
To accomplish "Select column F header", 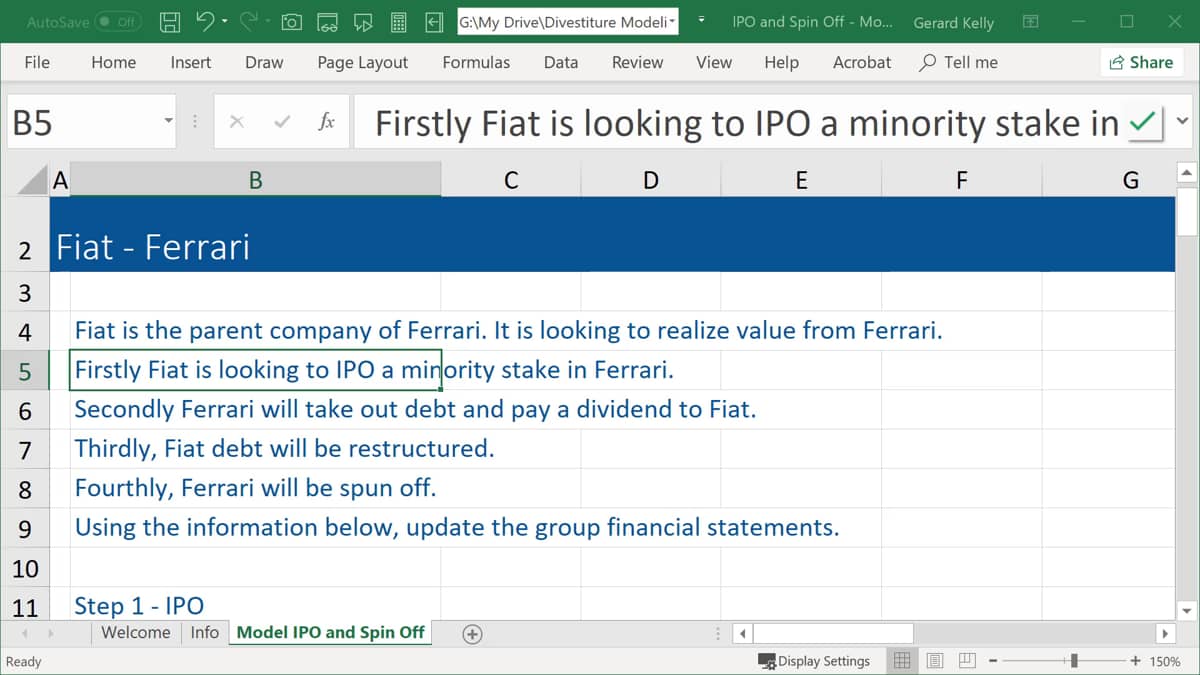I will tap(961, 180).
